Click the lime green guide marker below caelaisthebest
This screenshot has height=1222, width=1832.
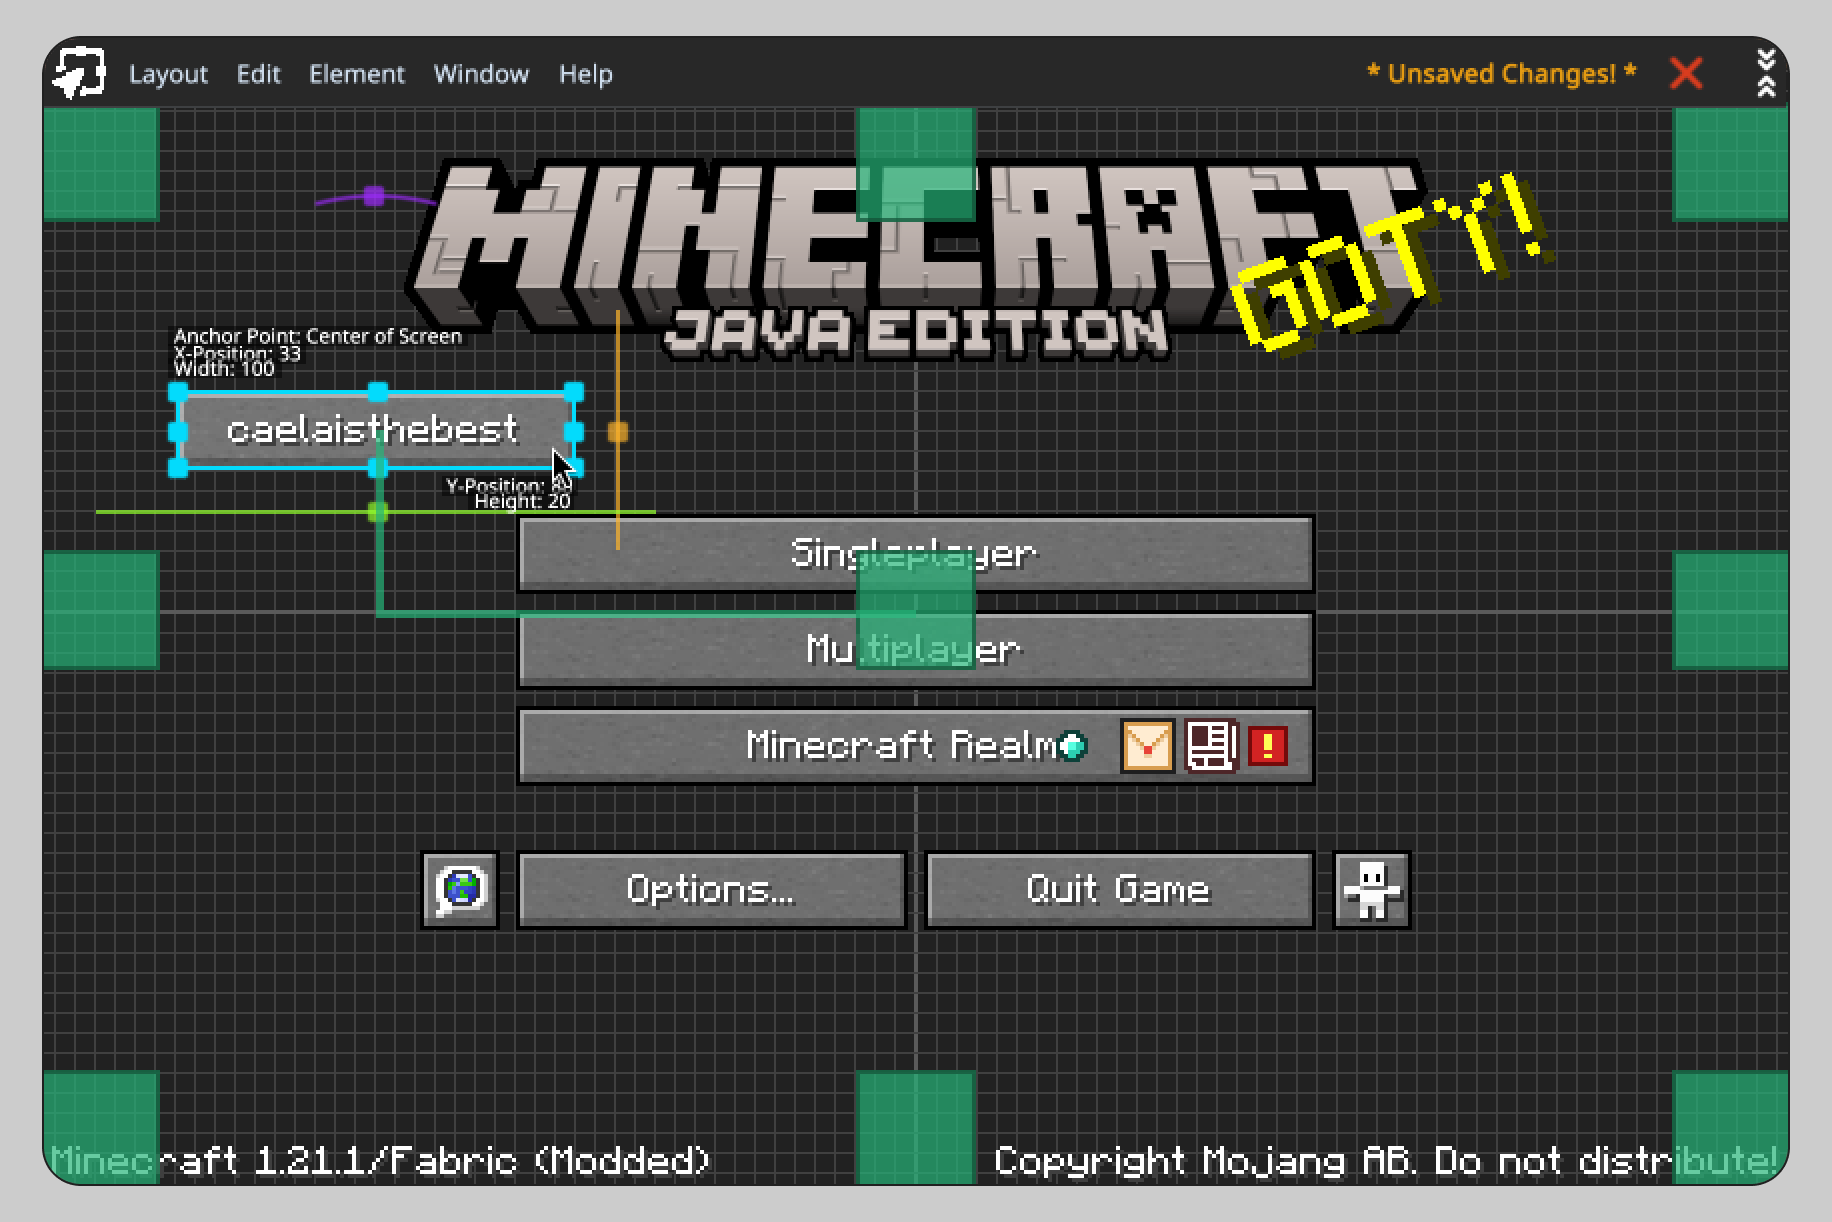click(377, 512)
